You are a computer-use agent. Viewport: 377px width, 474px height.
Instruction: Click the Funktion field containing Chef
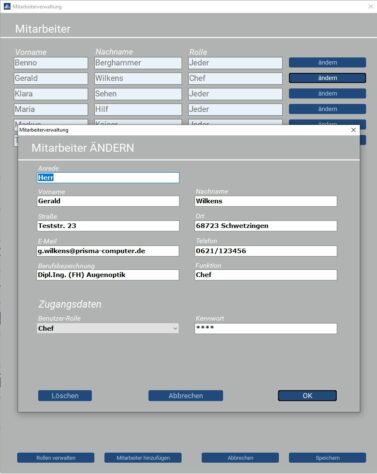[x=266, y=275]
